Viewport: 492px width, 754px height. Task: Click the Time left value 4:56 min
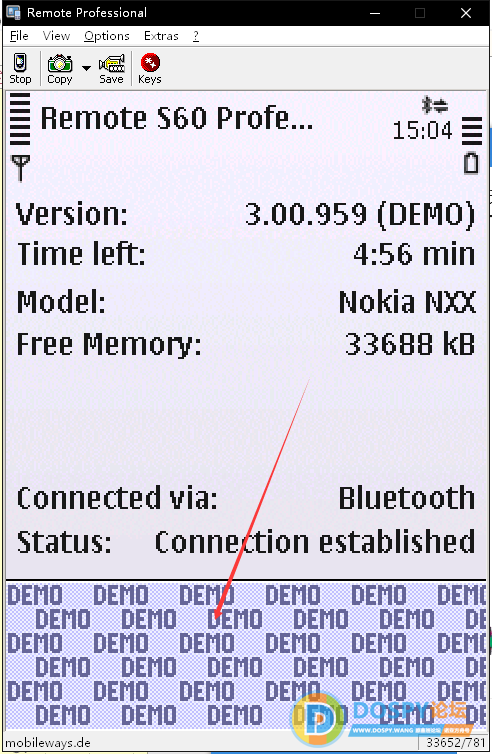[414, 254]
